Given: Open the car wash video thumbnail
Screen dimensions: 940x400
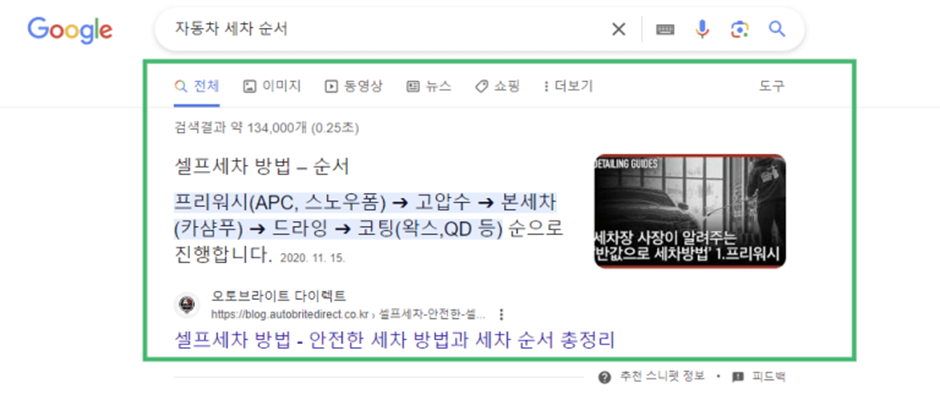Looking at the screenshot, I should 689,211.
